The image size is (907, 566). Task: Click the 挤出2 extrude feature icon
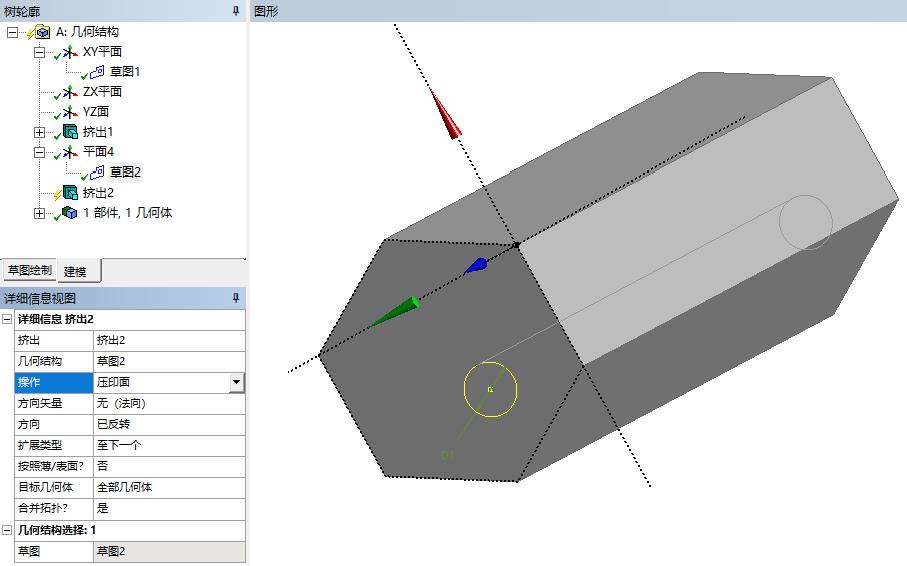click(x=70, y=192)
